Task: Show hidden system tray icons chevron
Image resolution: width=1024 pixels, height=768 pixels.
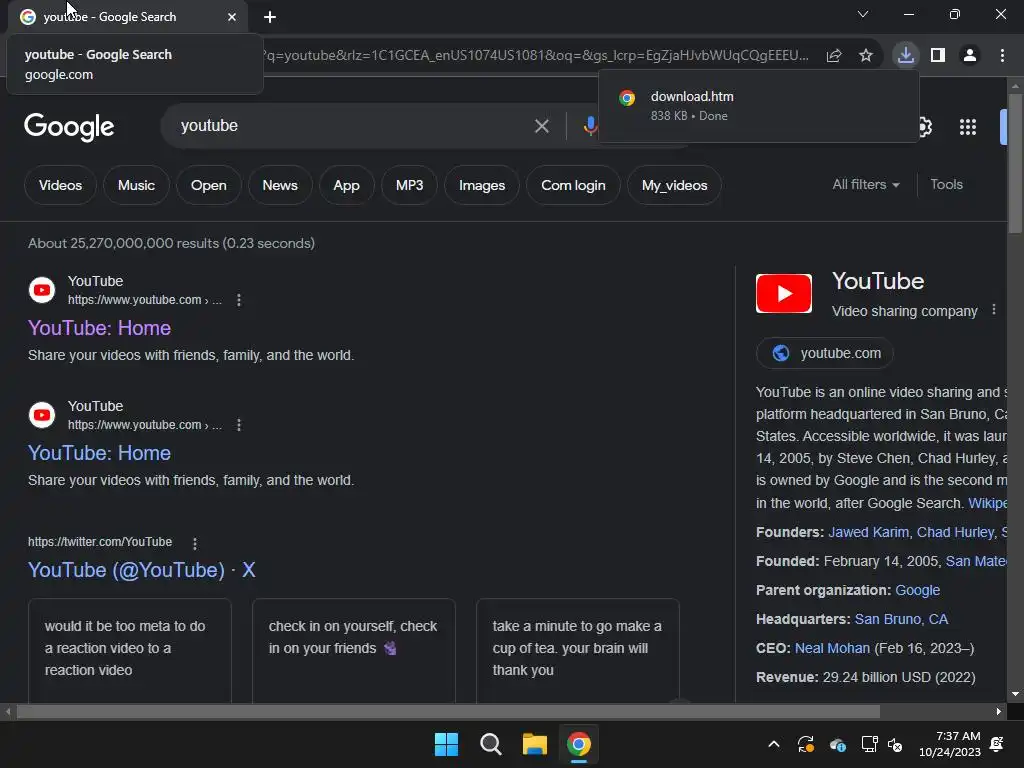Action: (774, 744)
